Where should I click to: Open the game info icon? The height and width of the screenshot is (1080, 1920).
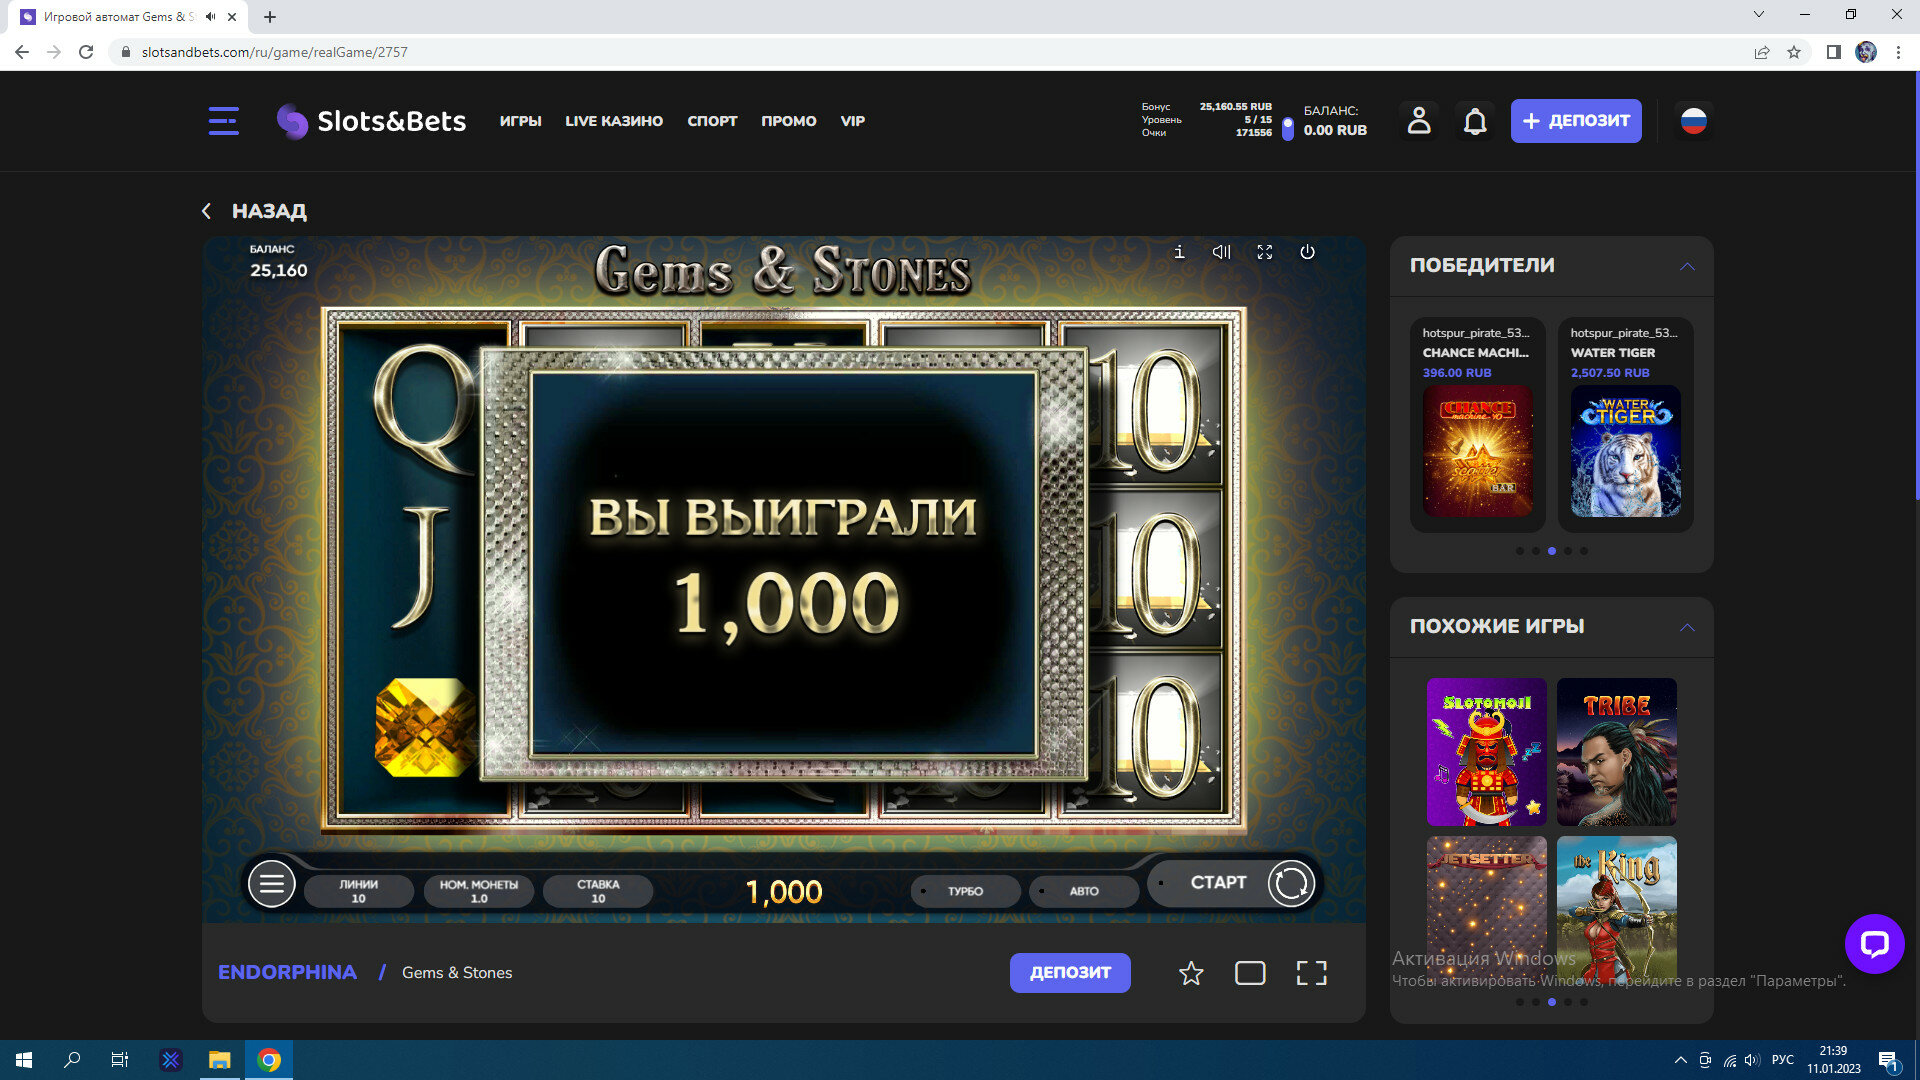1179,252
